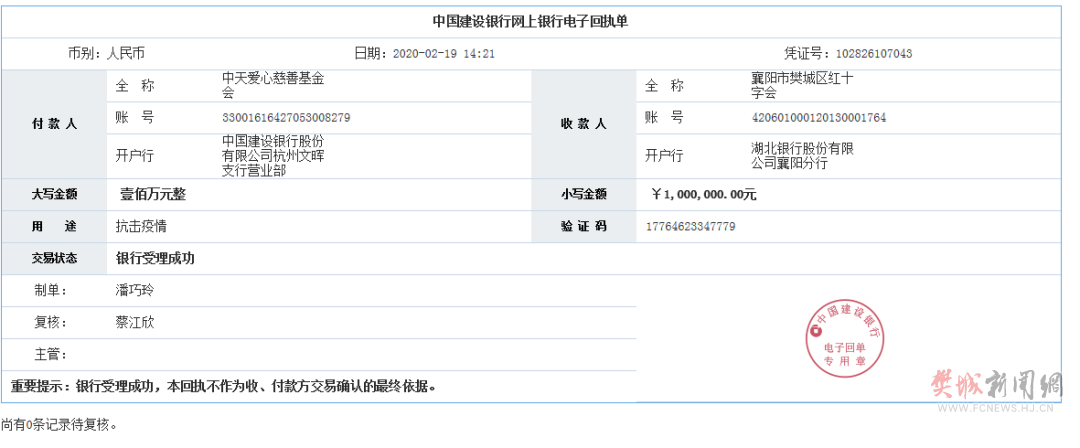Select payer bank 中国建设银行股份有限公司杭州文晖支行营业部
The height and width of the screenshot is (448, 1080).
point(272,156)
